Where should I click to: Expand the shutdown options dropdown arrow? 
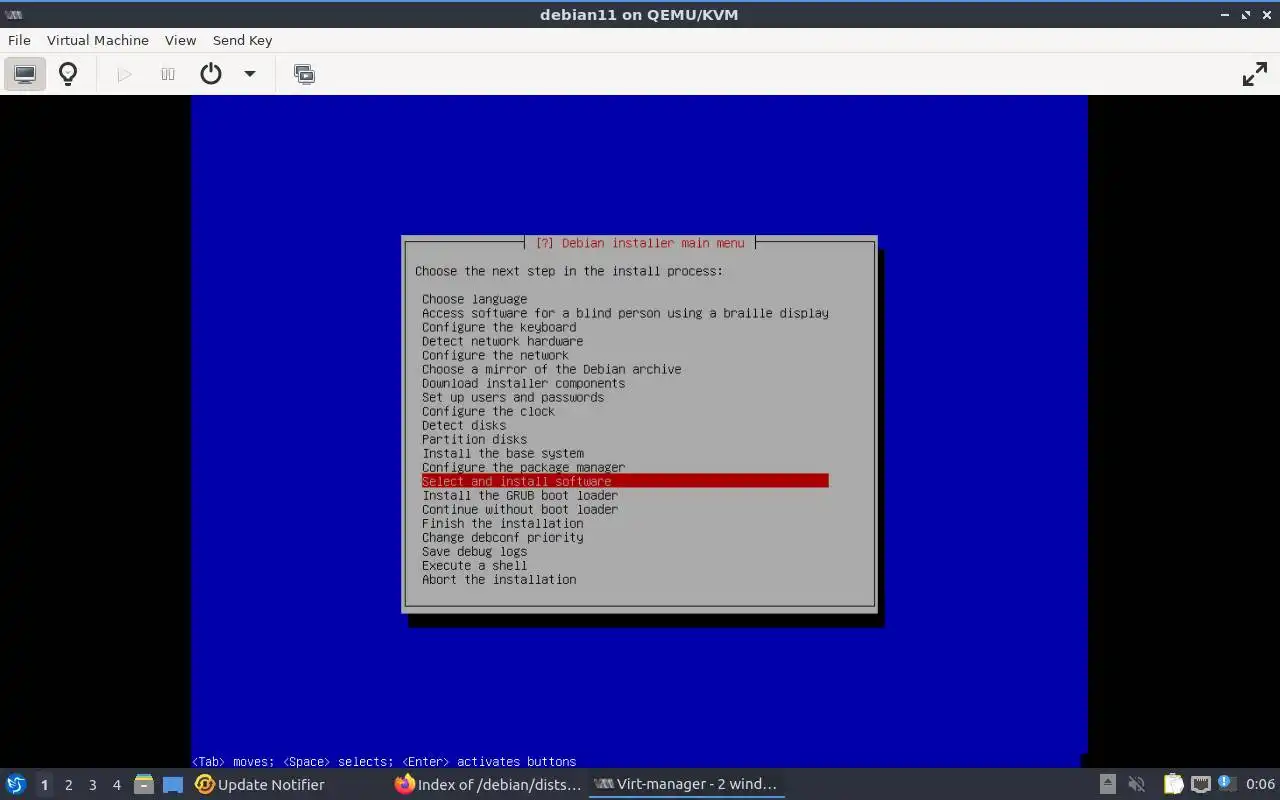click(x=250, y=74)
